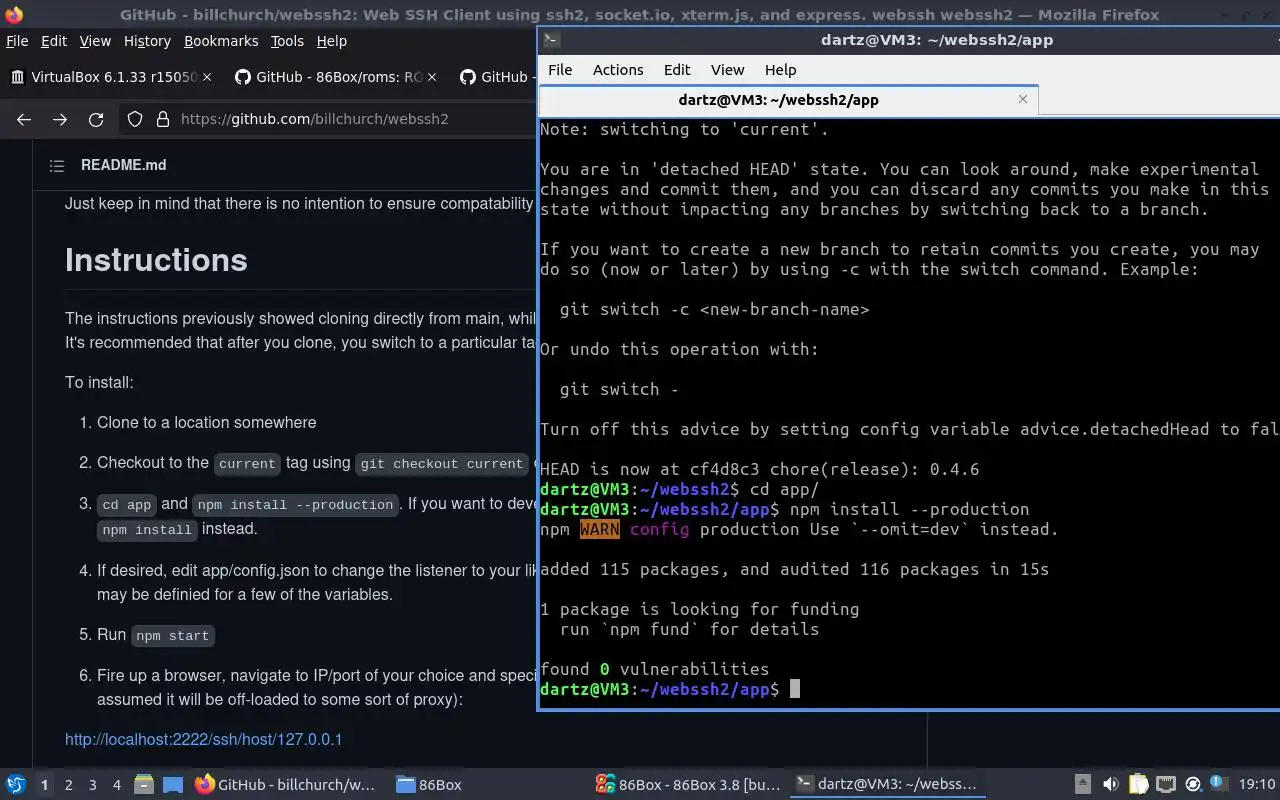Open terminal Edit menu
Screen dimensions: 1280x800
(x=677, y=70)
